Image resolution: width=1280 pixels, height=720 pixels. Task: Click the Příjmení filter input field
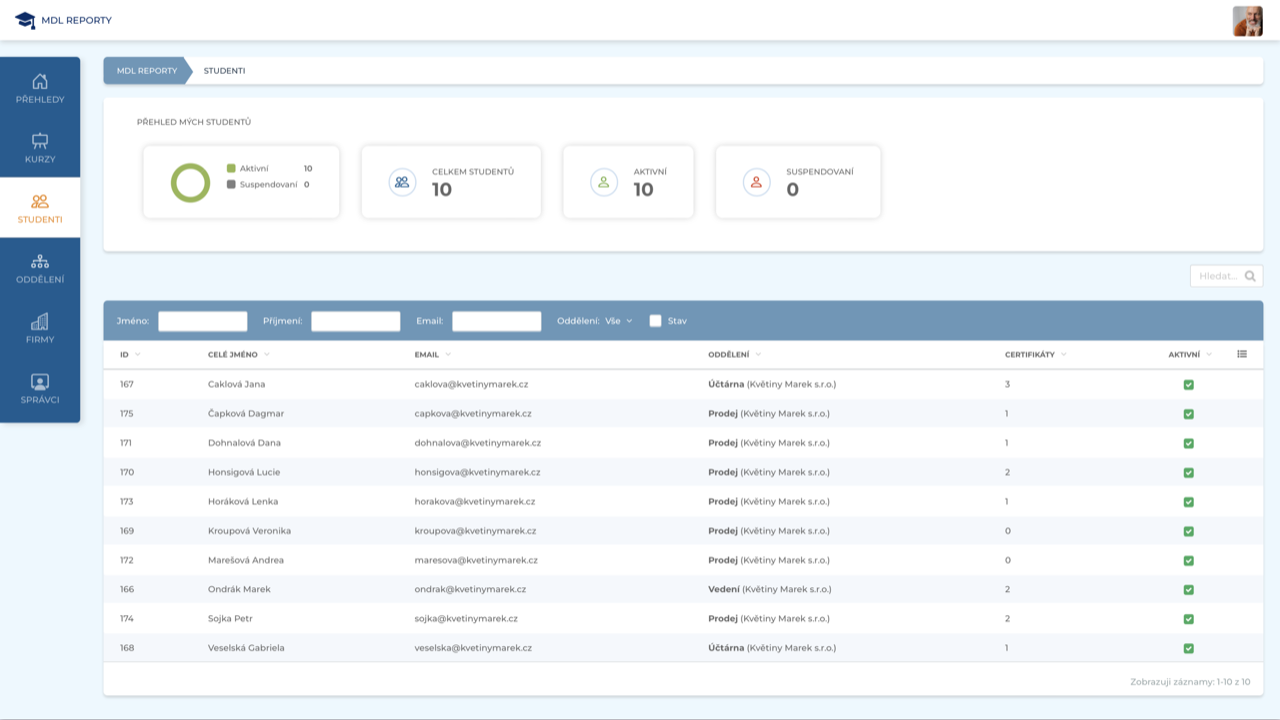click(355, 321)
